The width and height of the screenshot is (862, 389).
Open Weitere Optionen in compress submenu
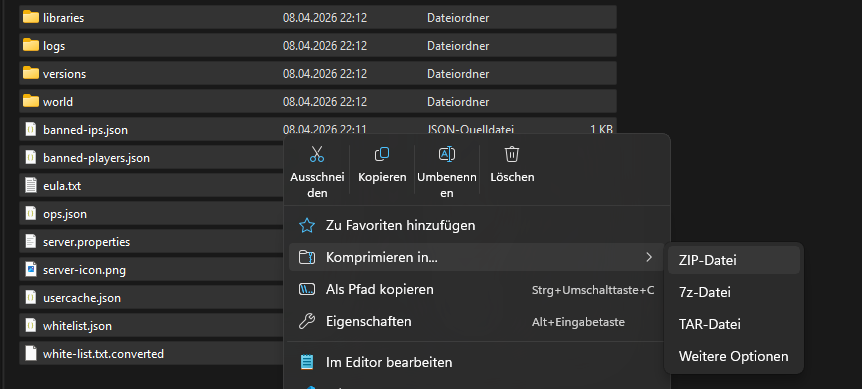pyautogui.click(x=734, y=356)
